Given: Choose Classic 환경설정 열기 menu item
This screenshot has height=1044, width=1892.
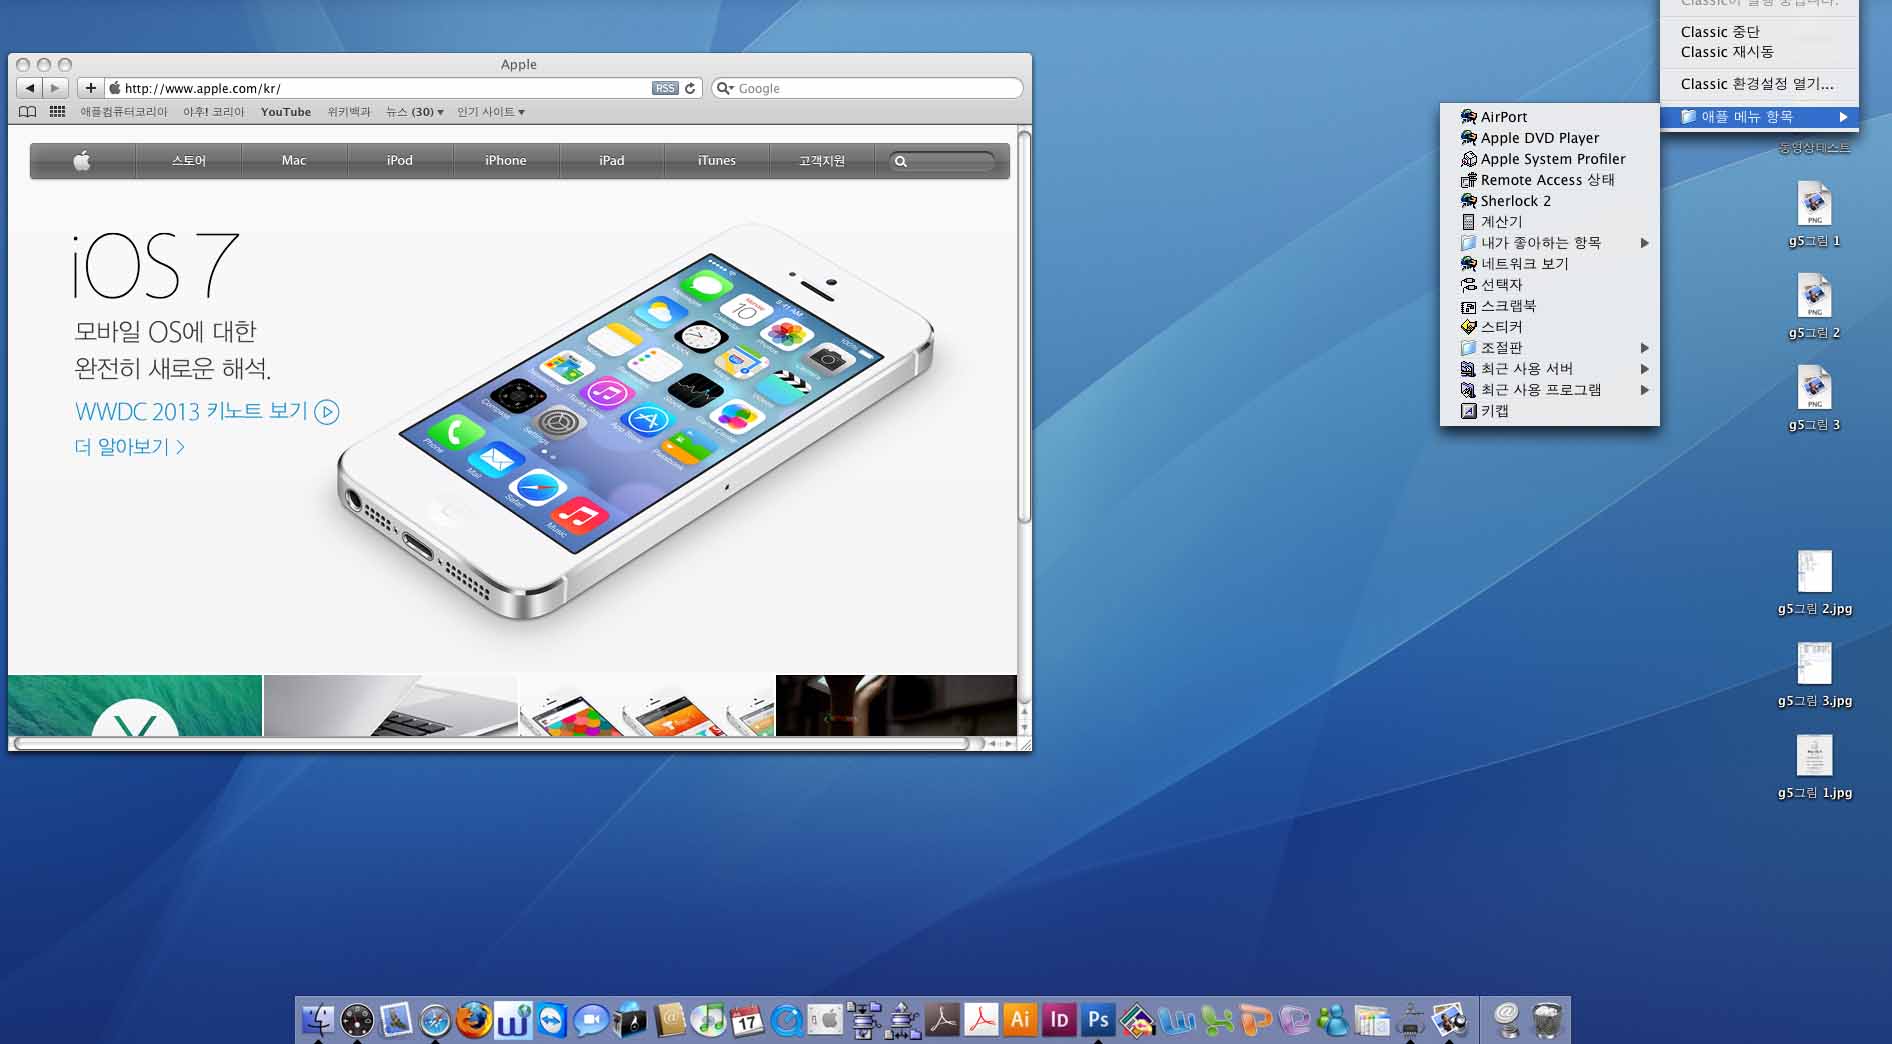Looking at the screenshot, I should [x=1757, y=84].
